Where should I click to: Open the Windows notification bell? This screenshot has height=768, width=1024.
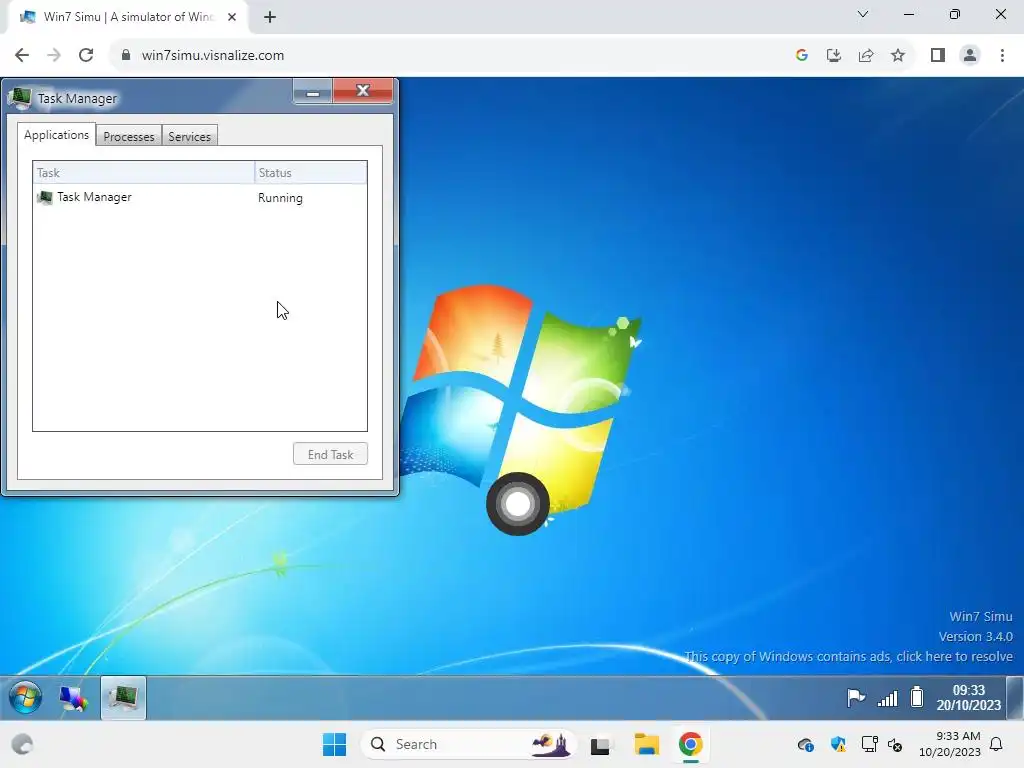(997, 744)
